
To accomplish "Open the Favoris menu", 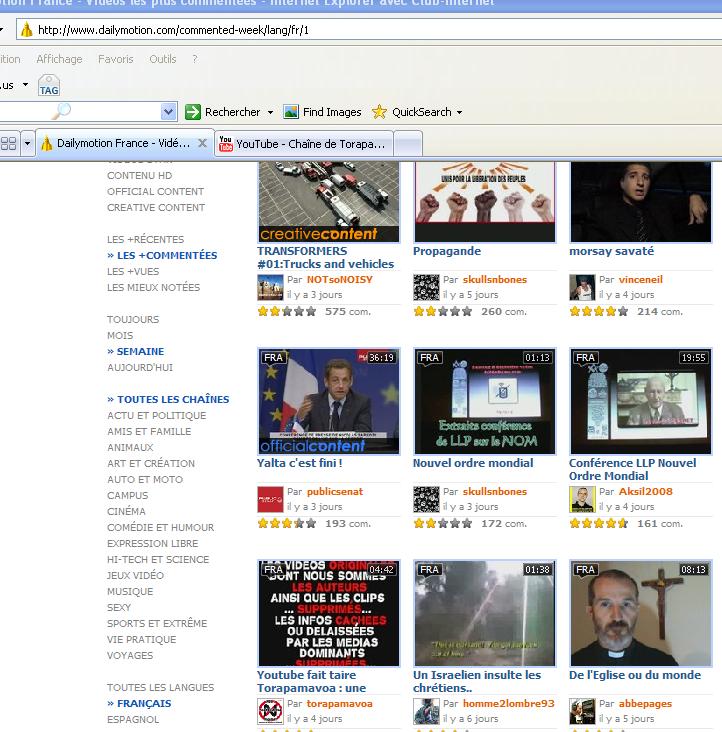I will pos(116,59).
